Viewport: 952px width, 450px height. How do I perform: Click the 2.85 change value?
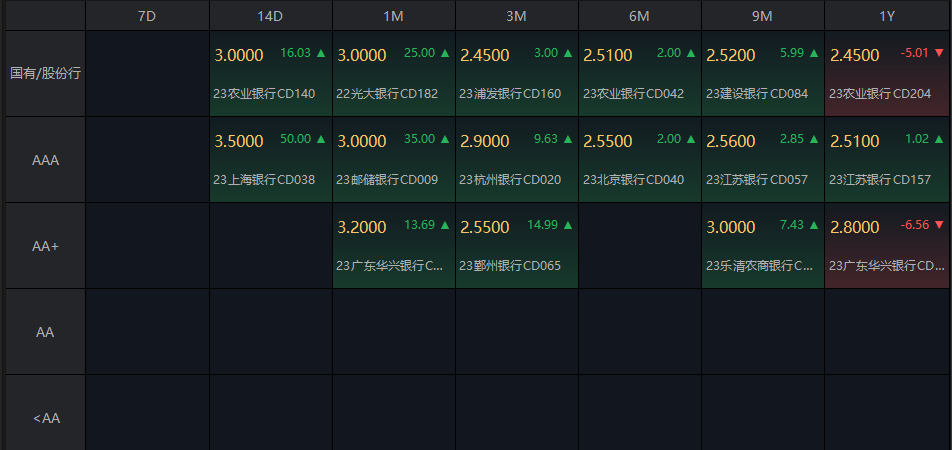point(792,139)
